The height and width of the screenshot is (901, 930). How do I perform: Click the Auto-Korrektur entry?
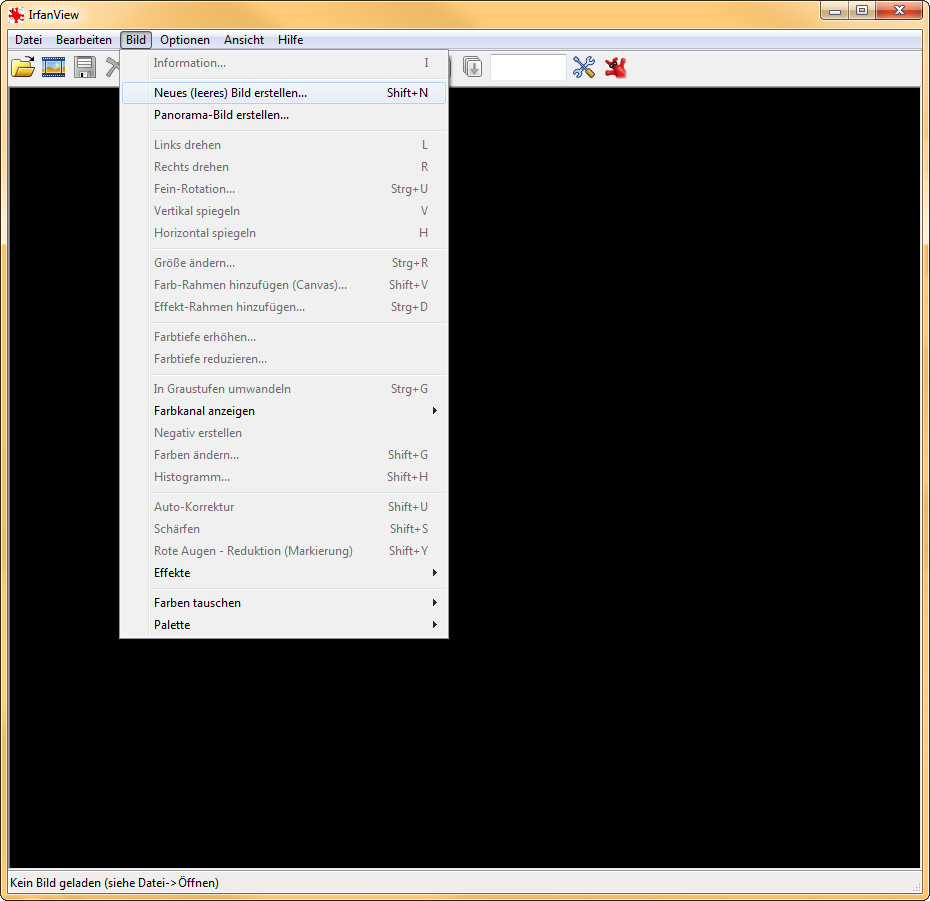284,507
